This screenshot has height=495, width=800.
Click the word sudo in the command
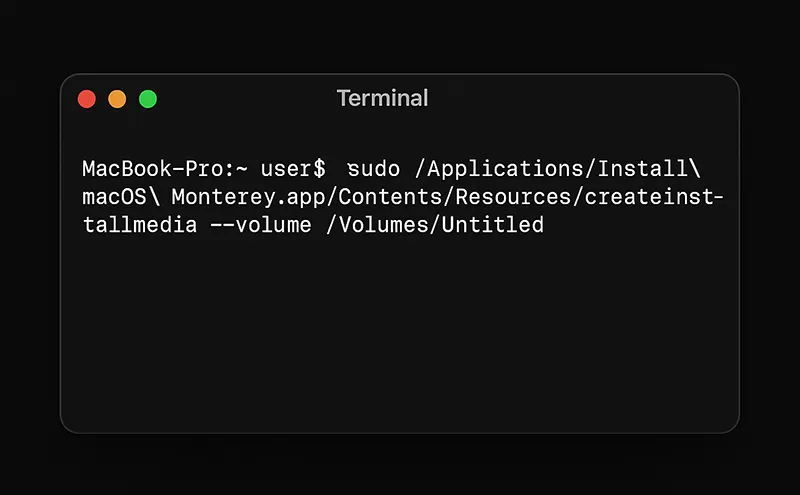click(x=374, y=169)
